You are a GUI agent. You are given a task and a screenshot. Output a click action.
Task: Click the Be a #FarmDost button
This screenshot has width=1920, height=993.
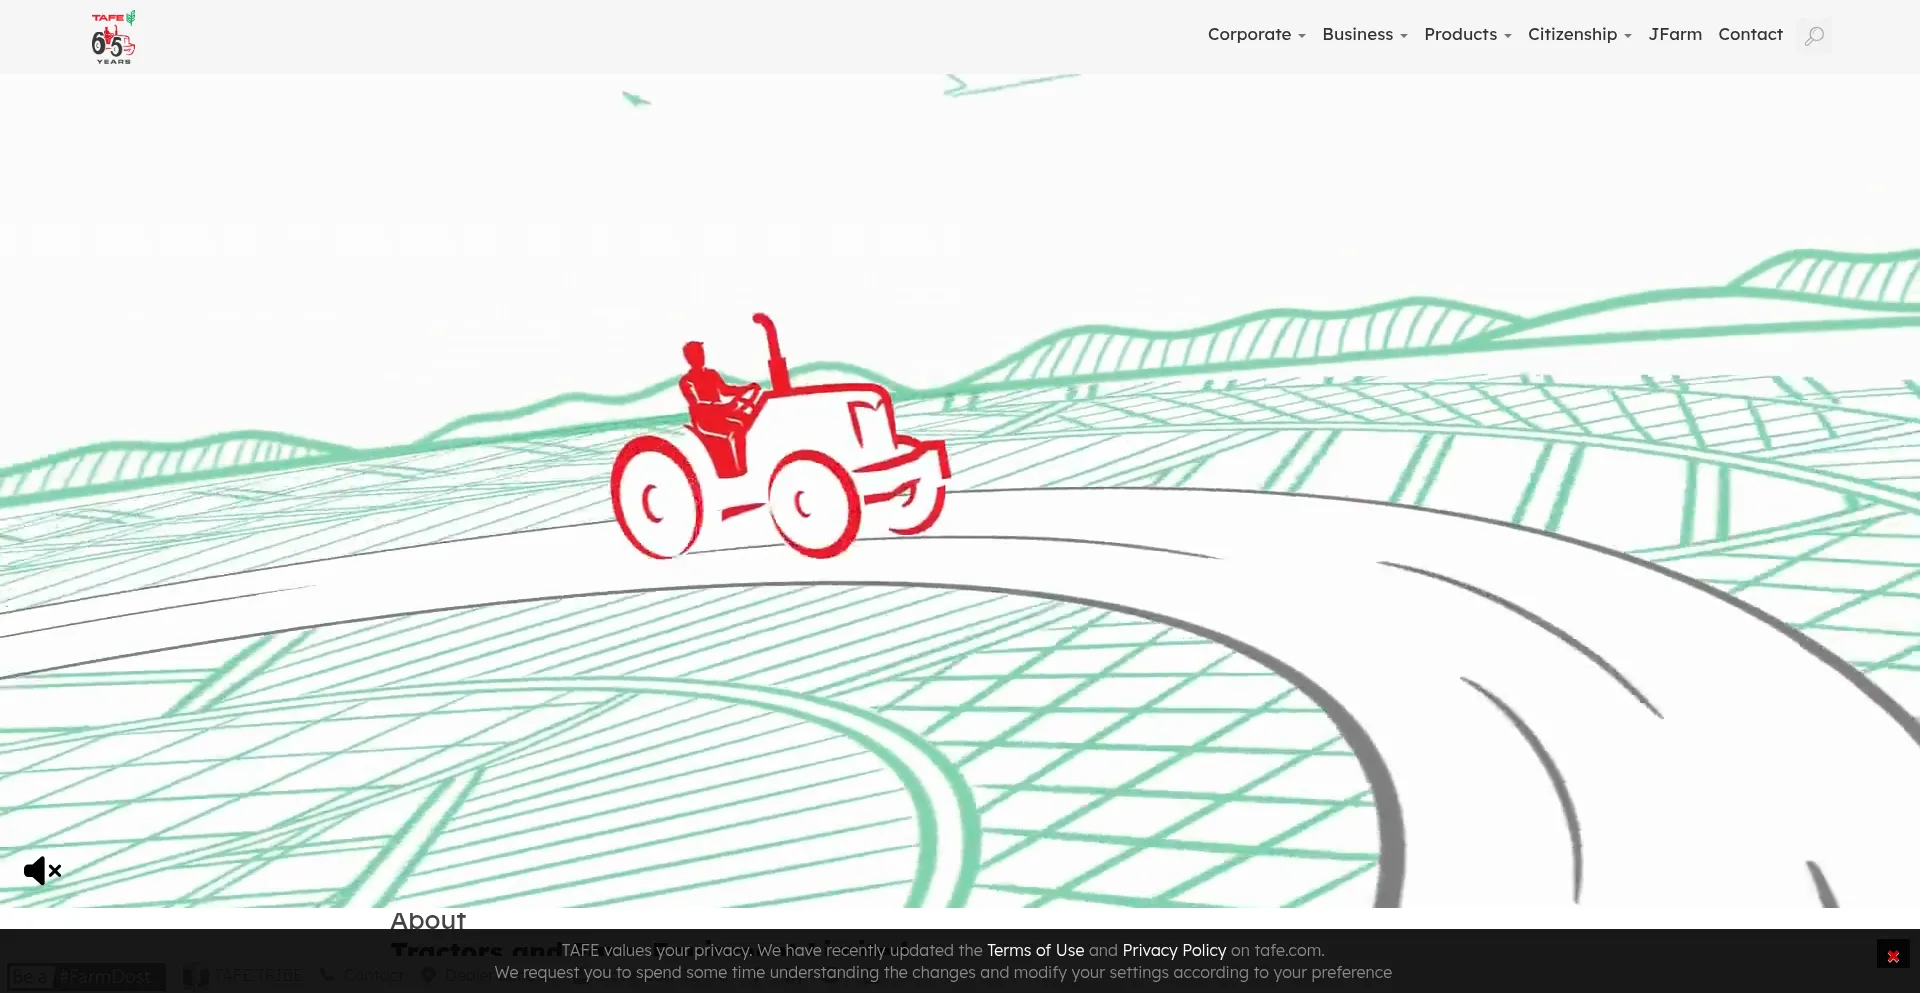[85, 976]
